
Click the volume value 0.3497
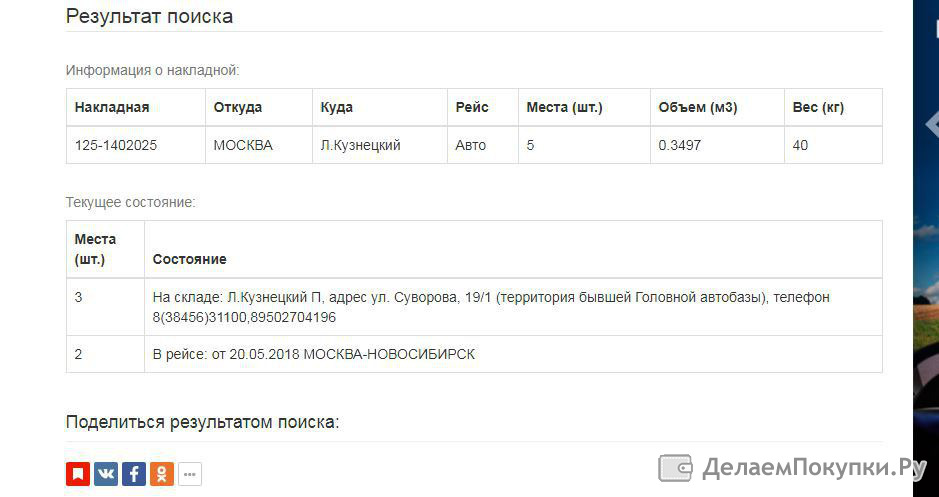(x=680, y=145)
